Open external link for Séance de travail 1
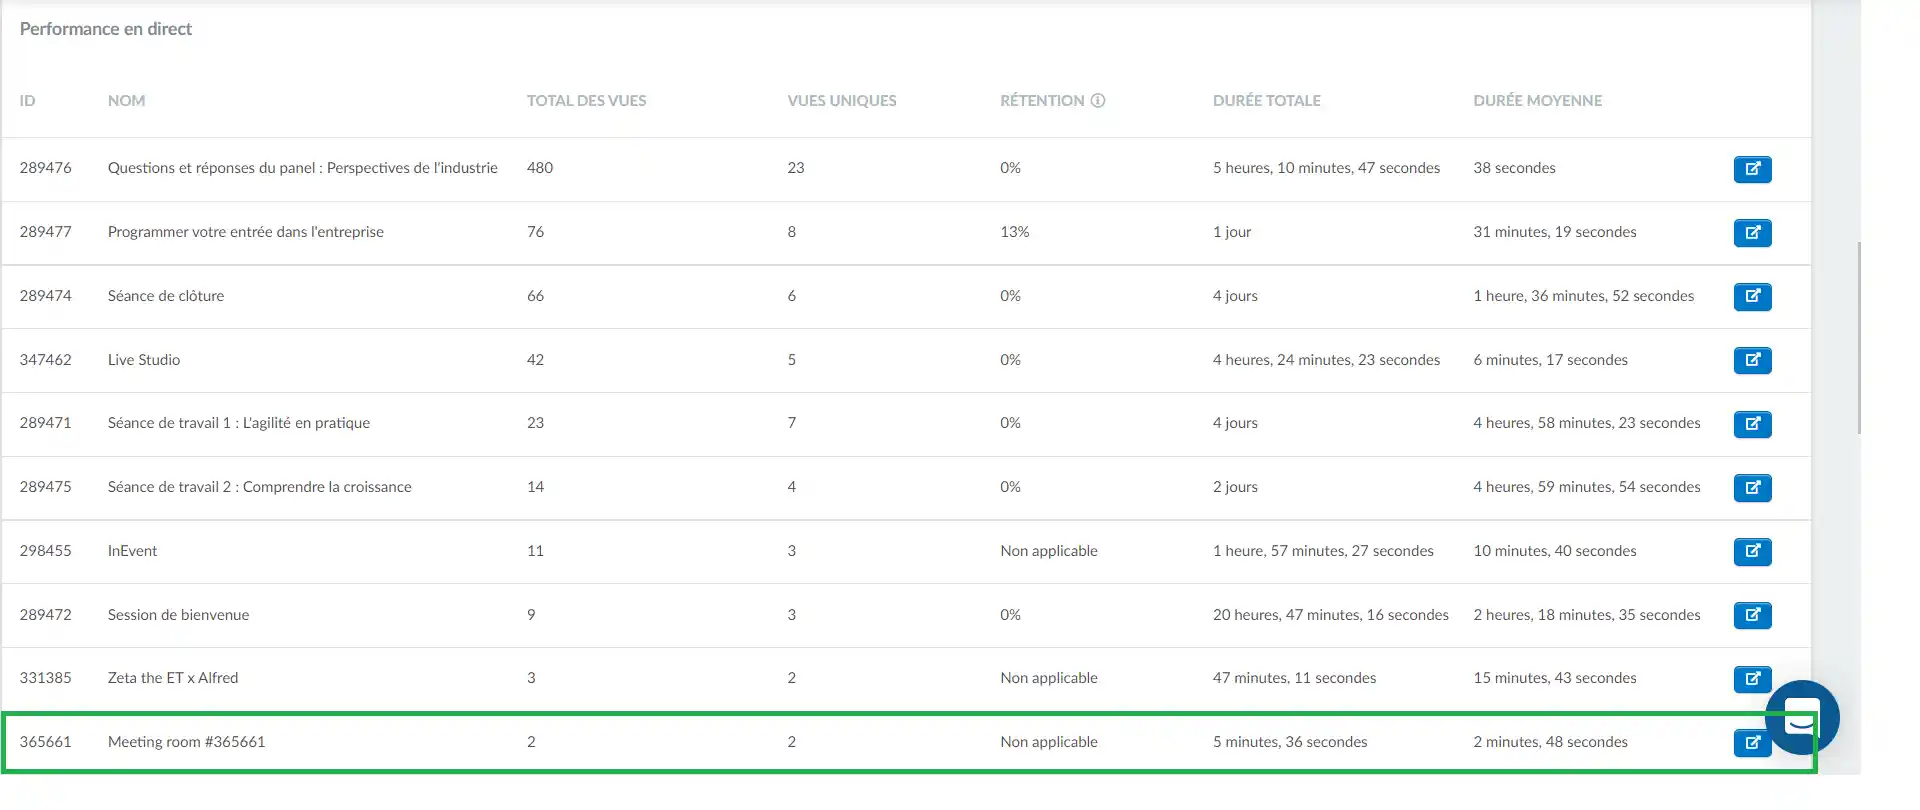The image size is (1920, 810). 1752,424
